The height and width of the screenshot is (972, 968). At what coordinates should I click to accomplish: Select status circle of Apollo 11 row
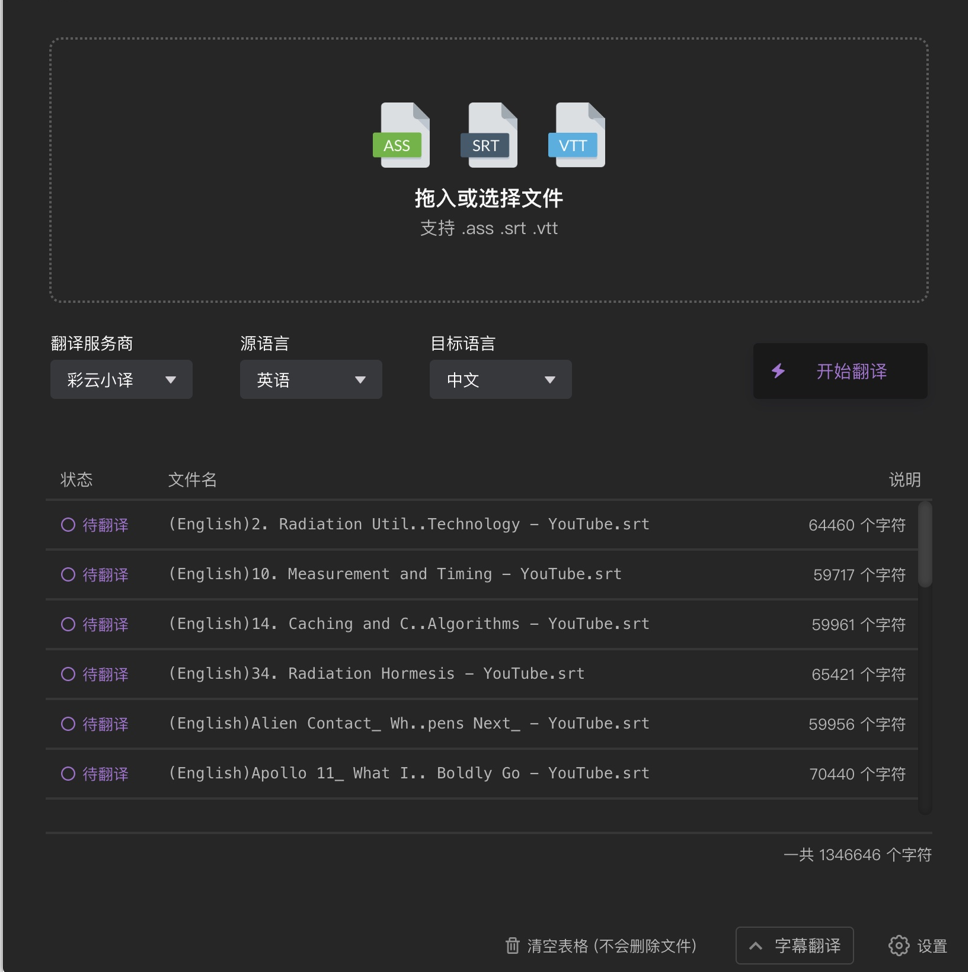(x=68, y=773)
